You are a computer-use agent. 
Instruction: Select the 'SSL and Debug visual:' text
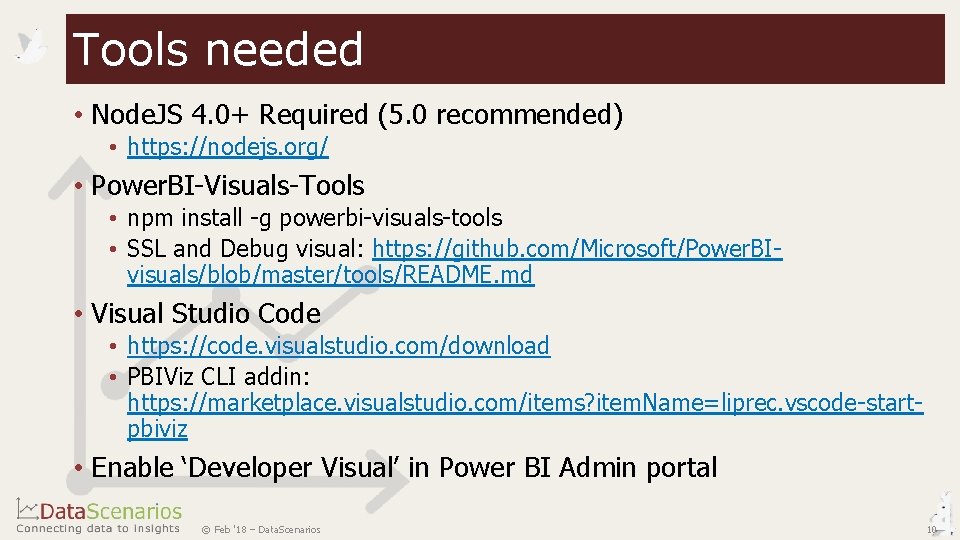click(246, 249)
